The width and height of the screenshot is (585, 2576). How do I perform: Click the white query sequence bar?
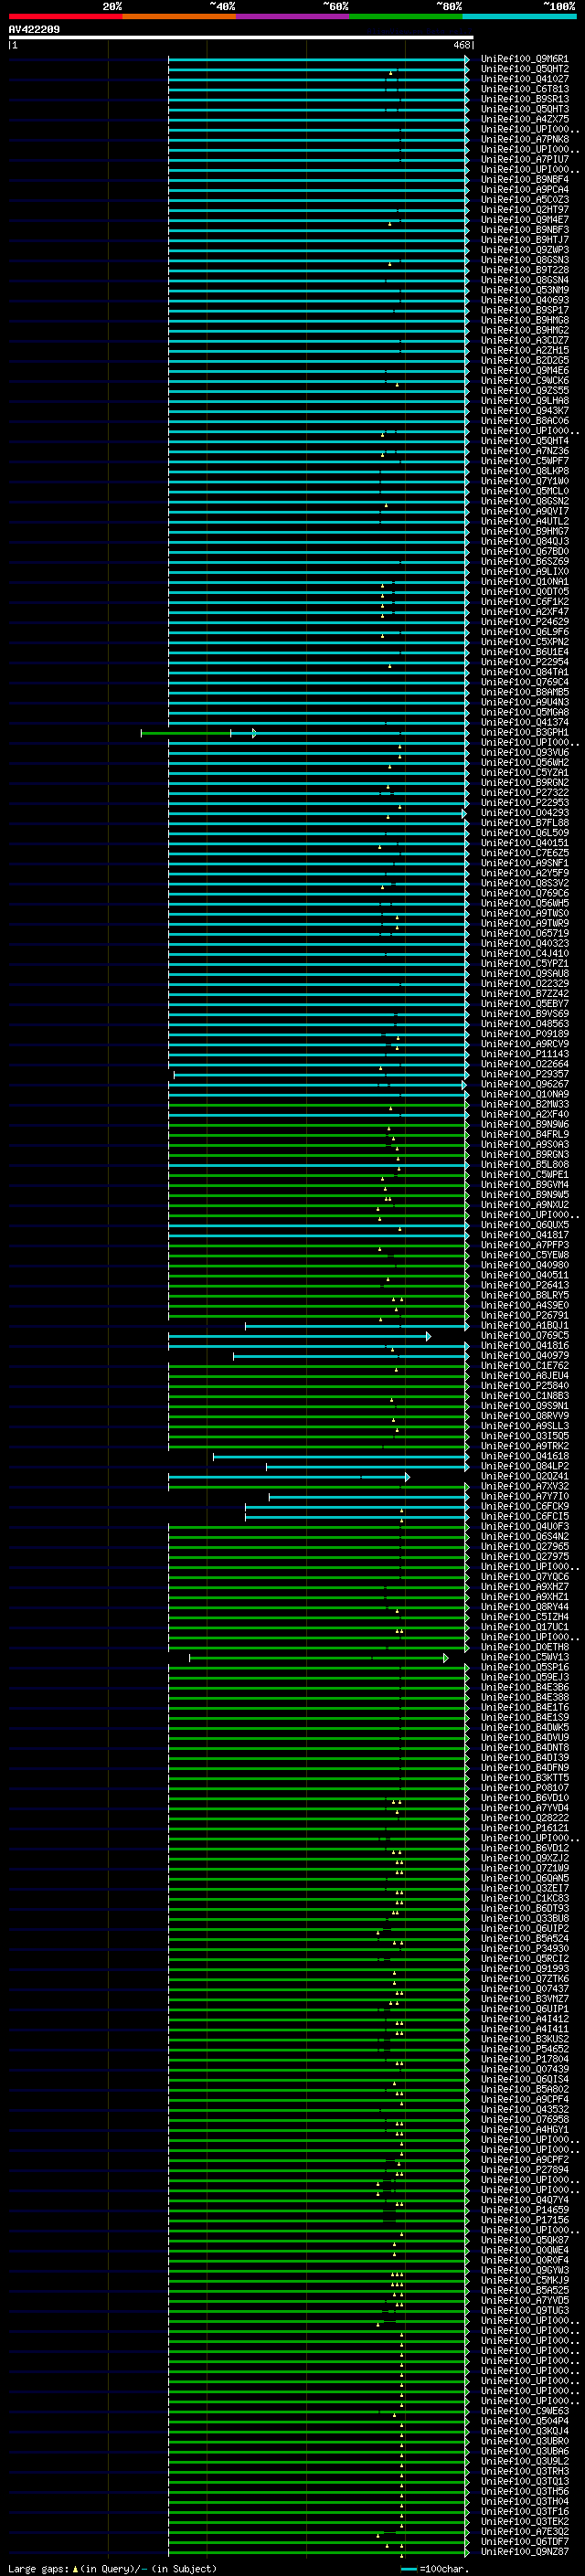pyautogui.click(x=241, y=37)
